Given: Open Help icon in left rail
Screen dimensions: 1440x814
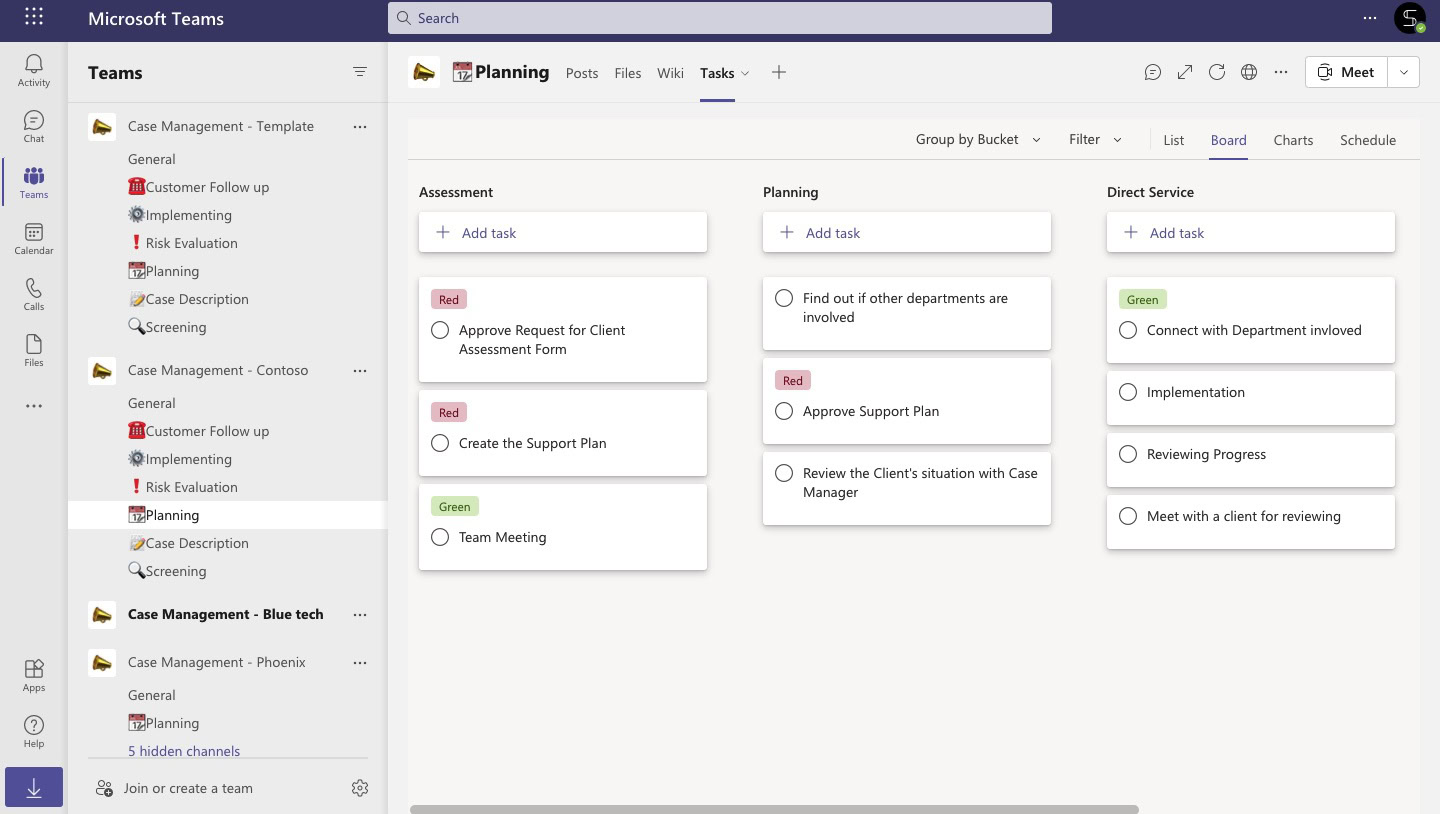Looking at the screenshot, I should pyautogui.click(x=34, y=731).
